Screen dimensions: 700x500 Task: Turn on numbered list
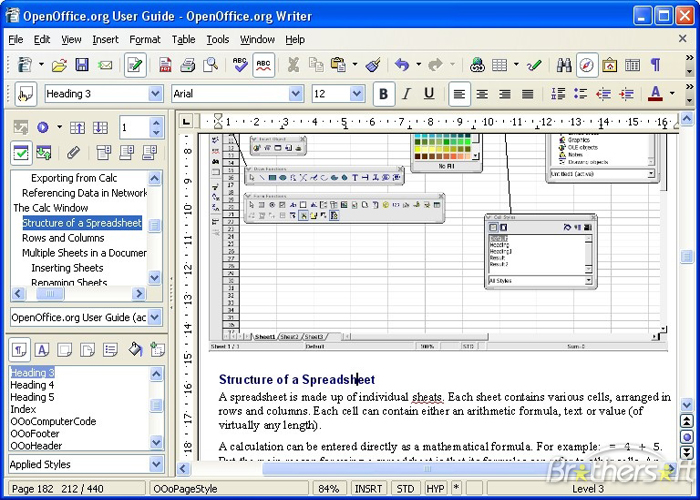(558, 94)
